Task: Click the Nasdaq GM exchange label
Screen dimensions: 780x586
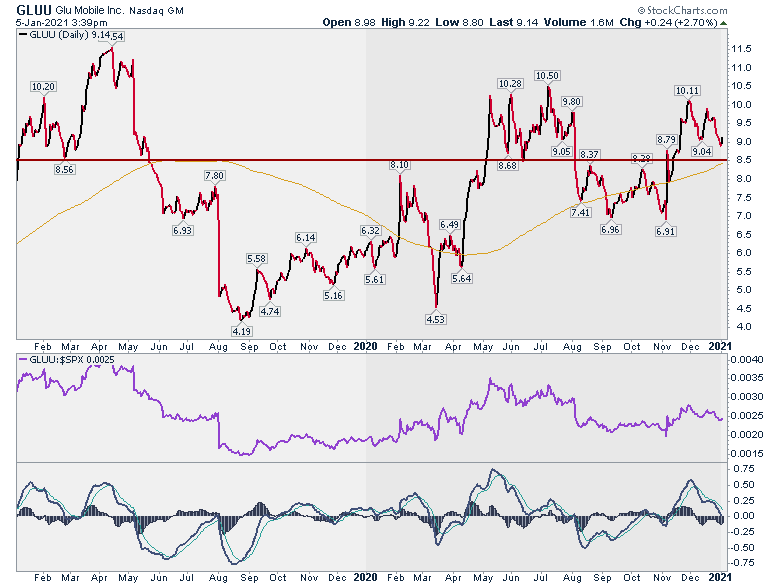Action: (x=156, y=10)
